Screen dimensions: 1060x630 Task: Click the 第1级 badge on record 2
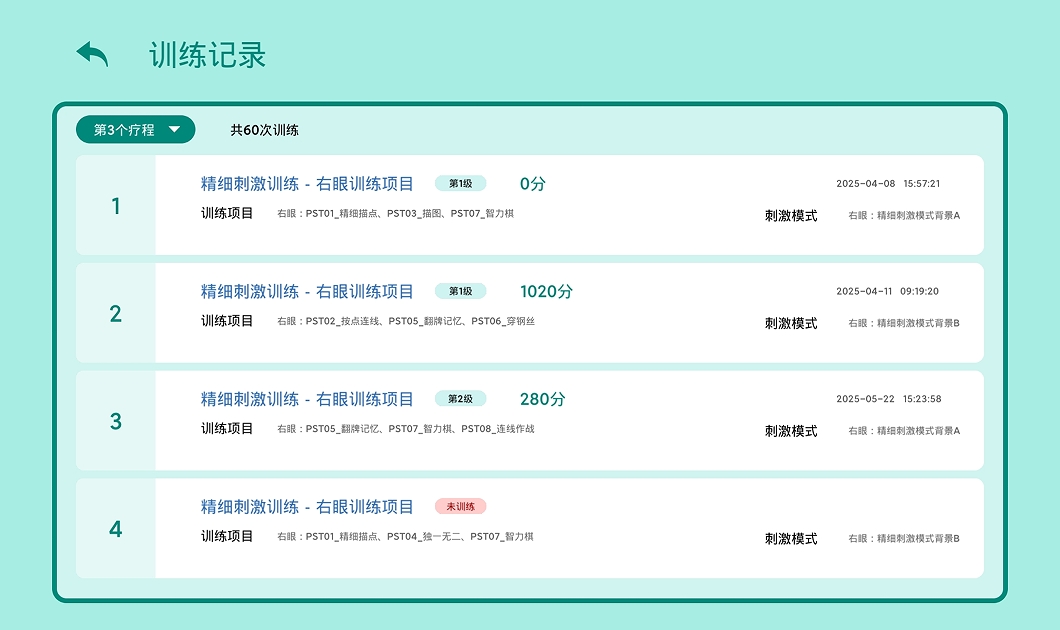point(462,291)
